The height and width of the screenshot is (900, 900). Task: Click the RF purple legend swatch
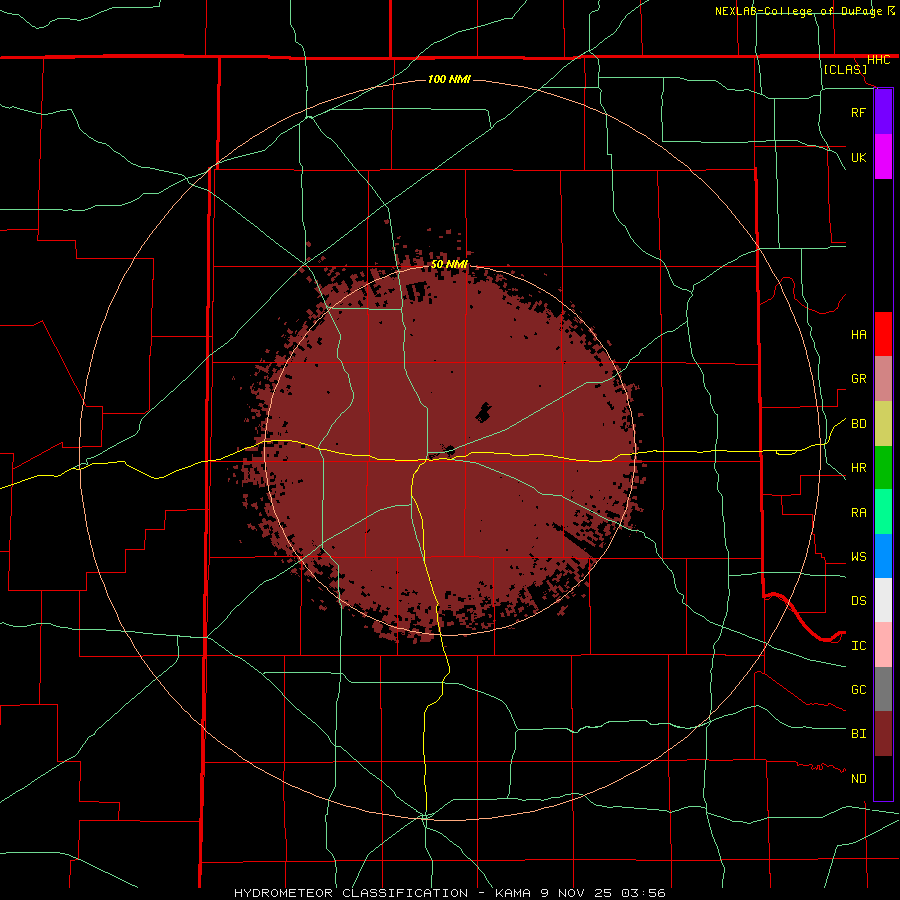pos(883,111)
